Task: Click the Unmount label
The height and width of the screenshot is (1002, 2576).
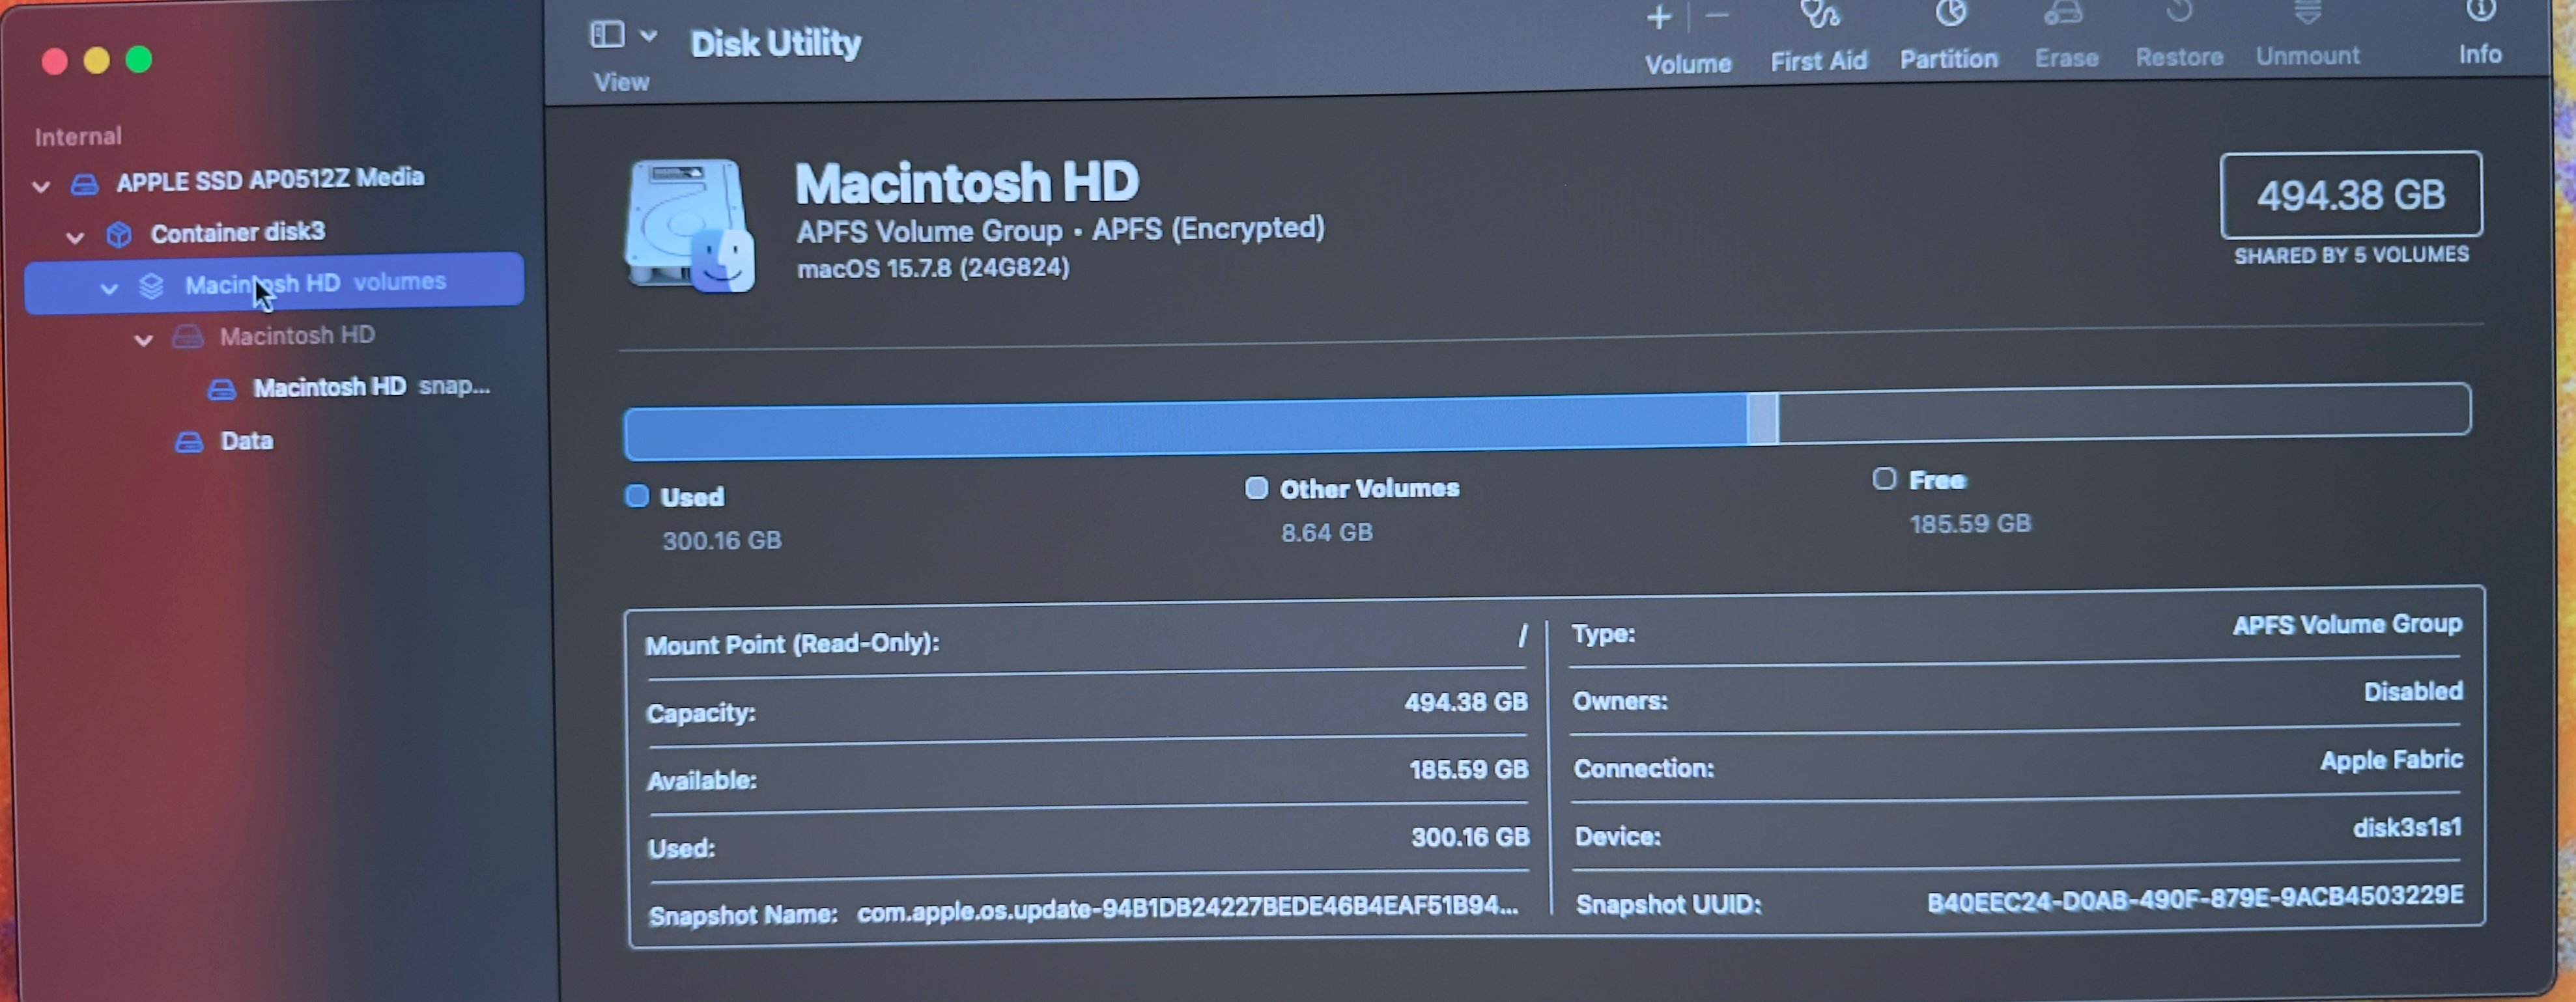Action: (2307, 56)
